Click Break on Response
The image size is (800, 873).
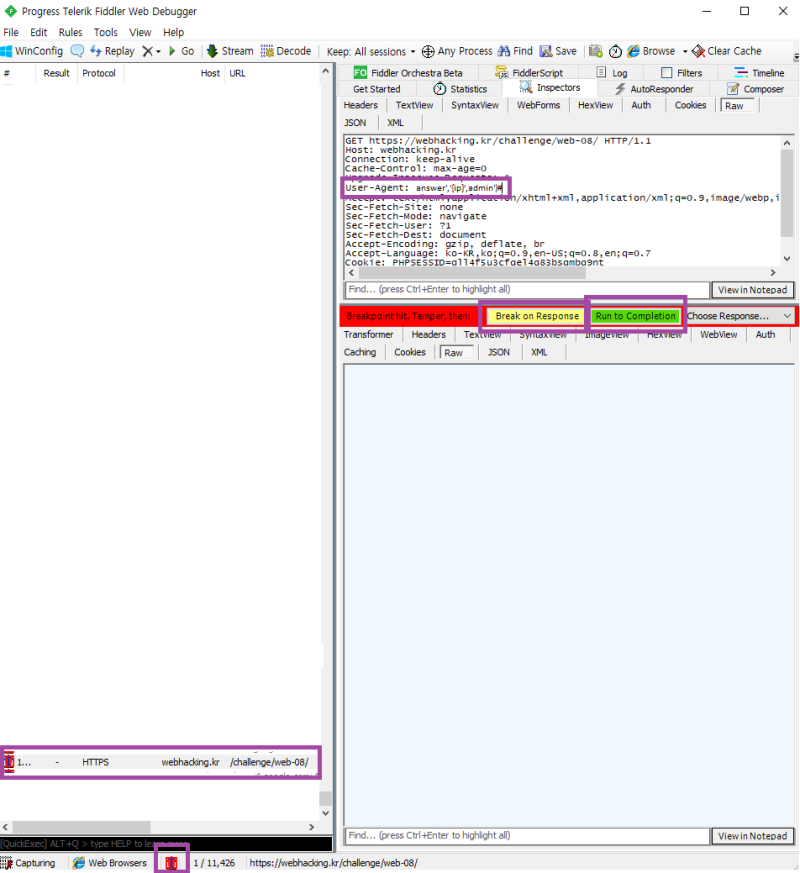click(535, 315)
